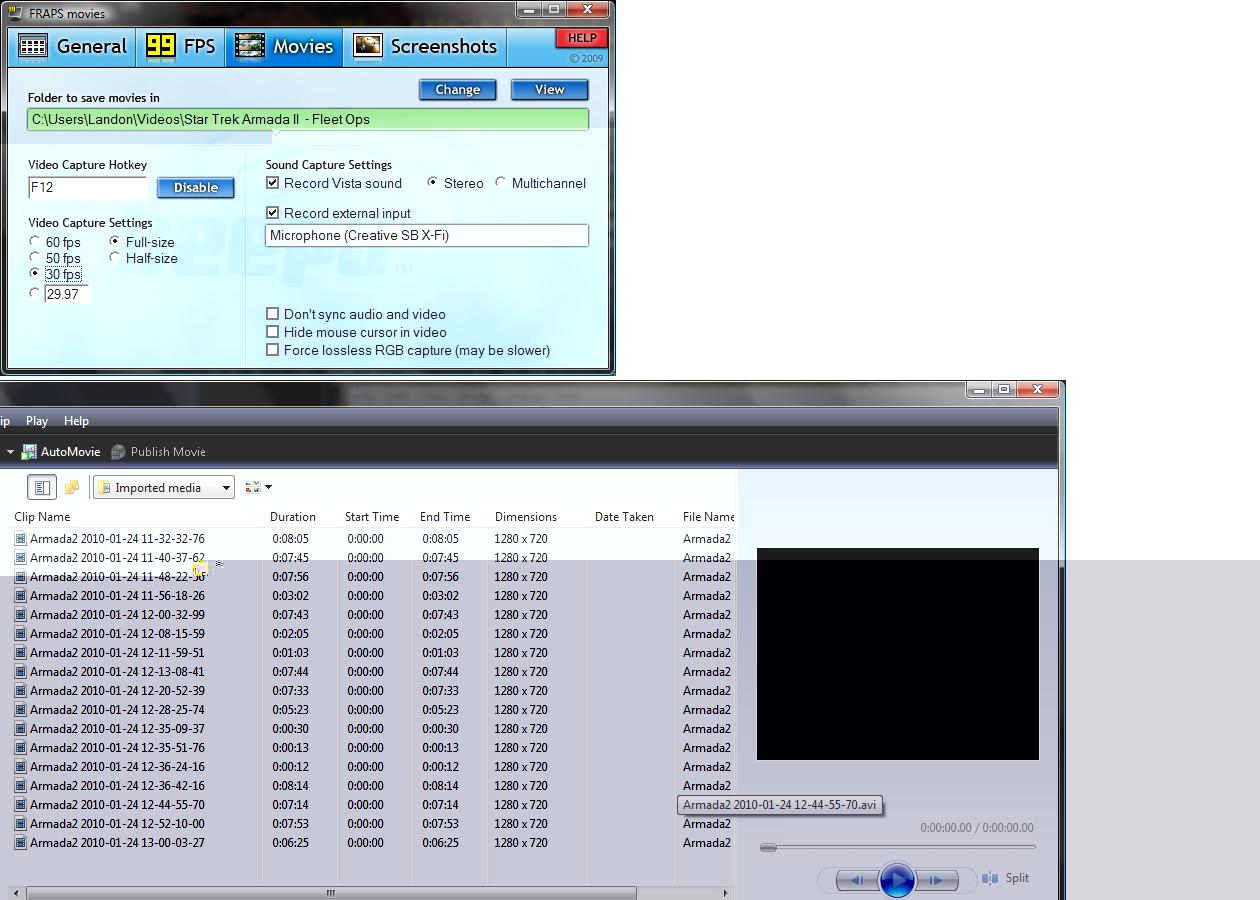1260x900 pixels.
Task: Select clip Armada2 2010-01-24 12-36-42-16
Action: [x=117, y=786]
